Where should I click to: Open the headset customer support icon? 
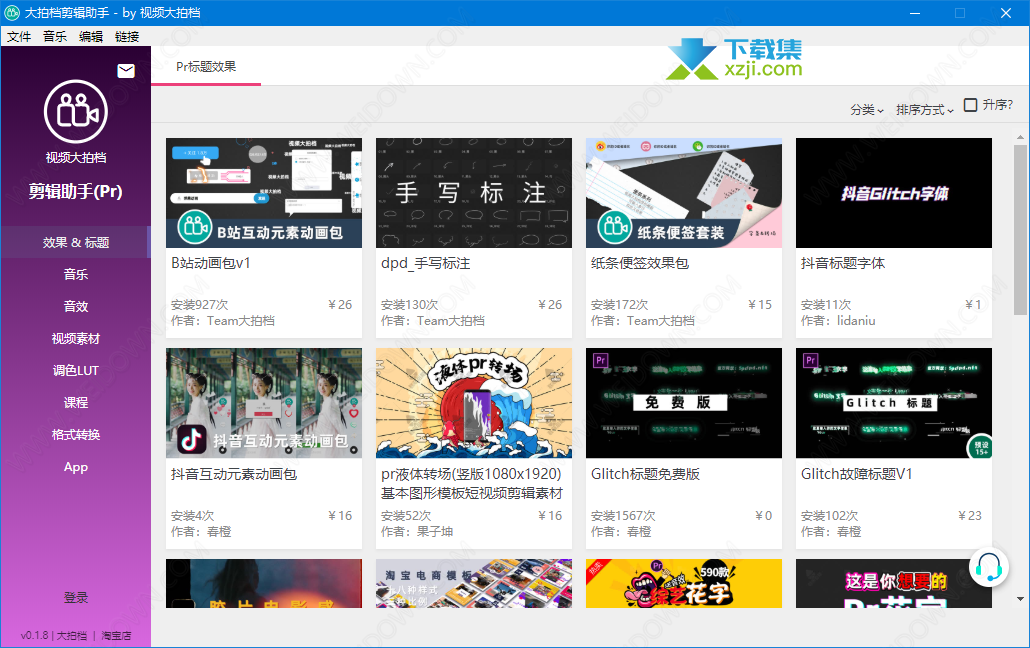click(989, 568)
